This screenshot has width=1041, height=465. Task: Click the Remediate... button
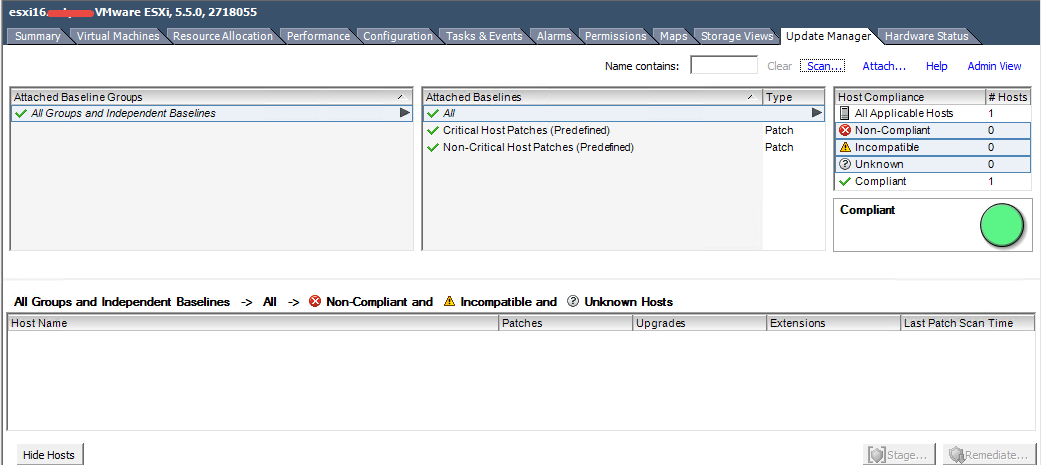(989, 455)
